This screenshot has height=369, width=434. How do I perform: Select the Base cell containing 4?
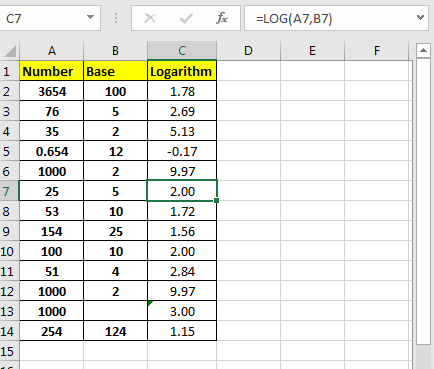point(115,271)
